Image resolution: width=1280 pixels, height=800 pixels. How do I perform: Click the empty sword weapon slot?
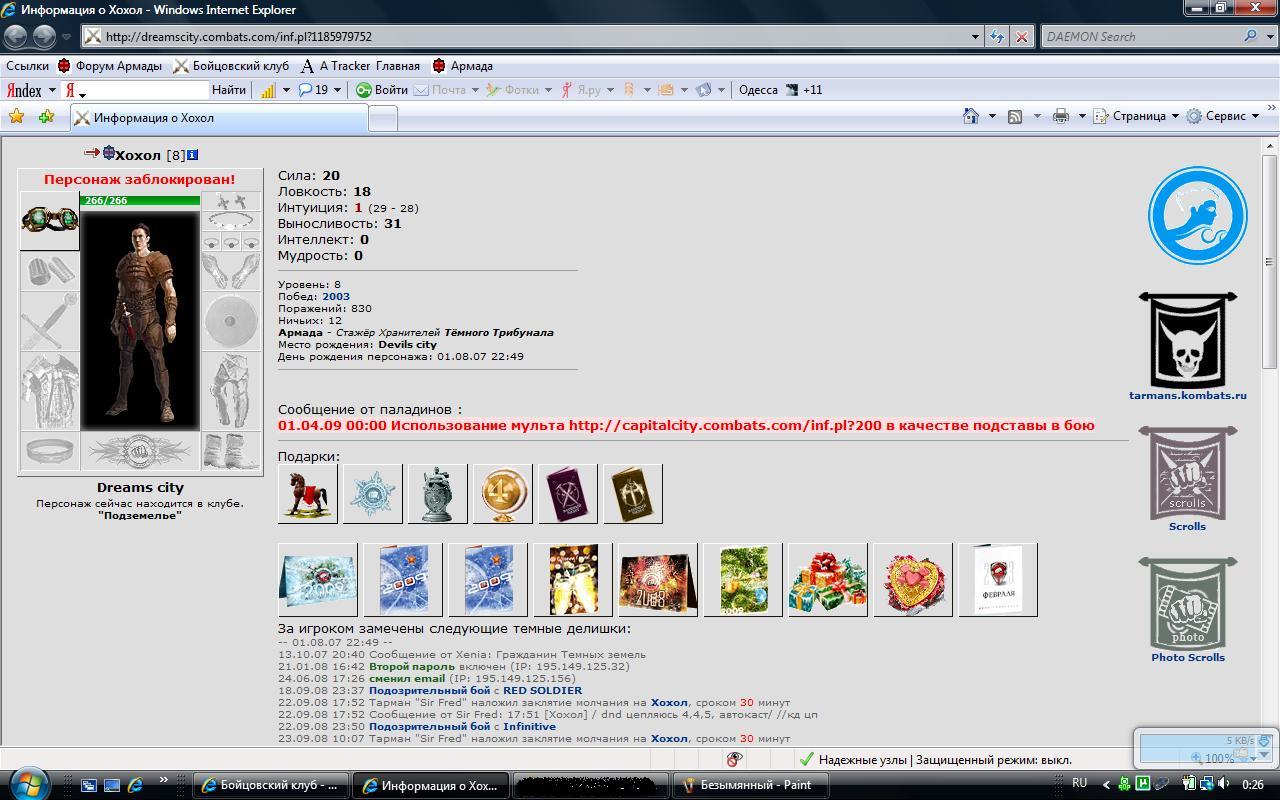(x=49, y=321)
